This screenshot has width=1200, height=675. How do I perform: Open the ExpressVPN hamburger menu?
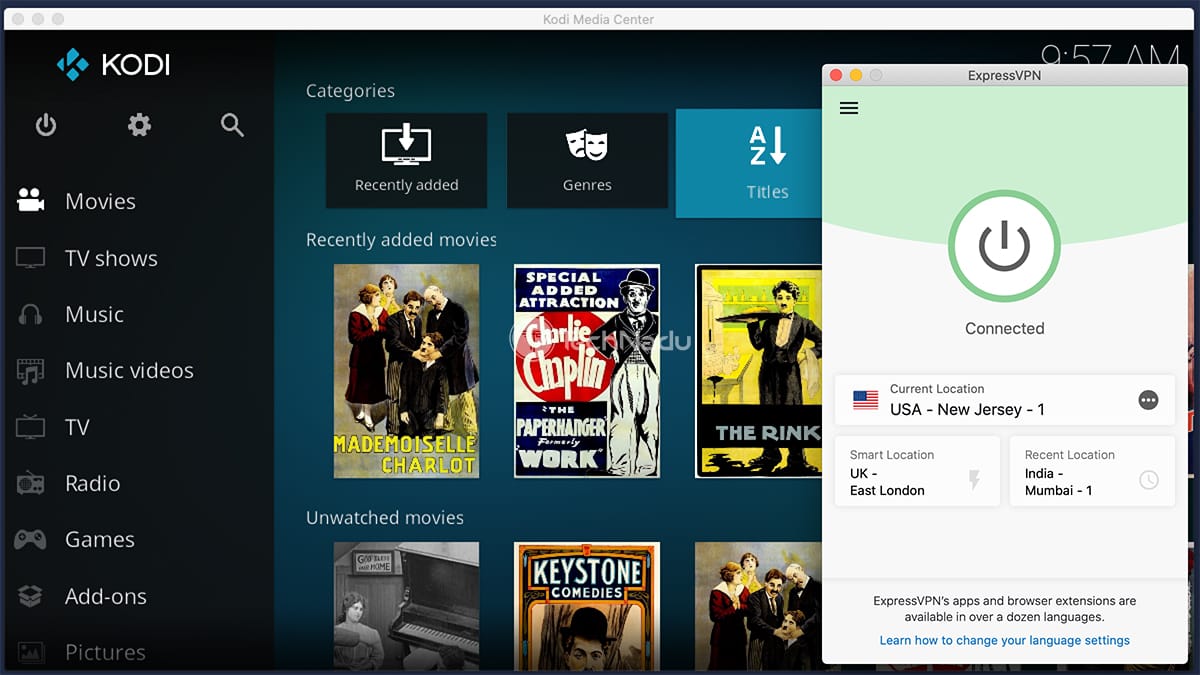[849, 108]
